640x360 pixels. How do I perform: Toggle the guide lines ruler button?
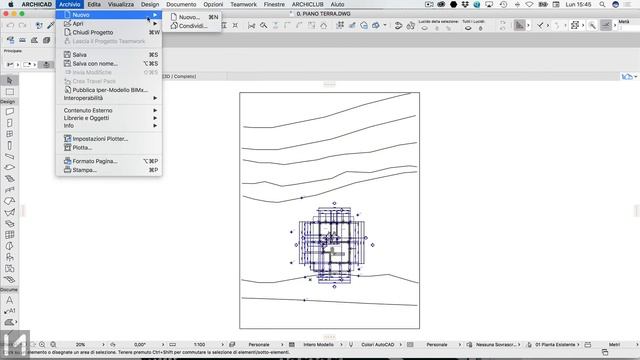click(519, 25)
